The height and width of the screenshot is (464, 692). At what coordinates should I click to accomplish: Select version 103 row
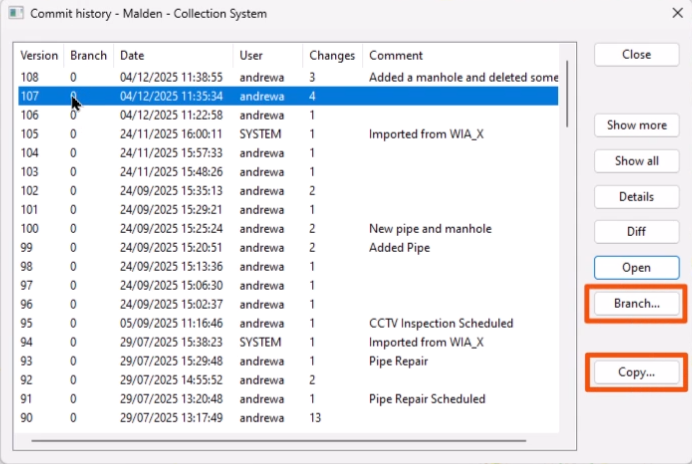288,172
